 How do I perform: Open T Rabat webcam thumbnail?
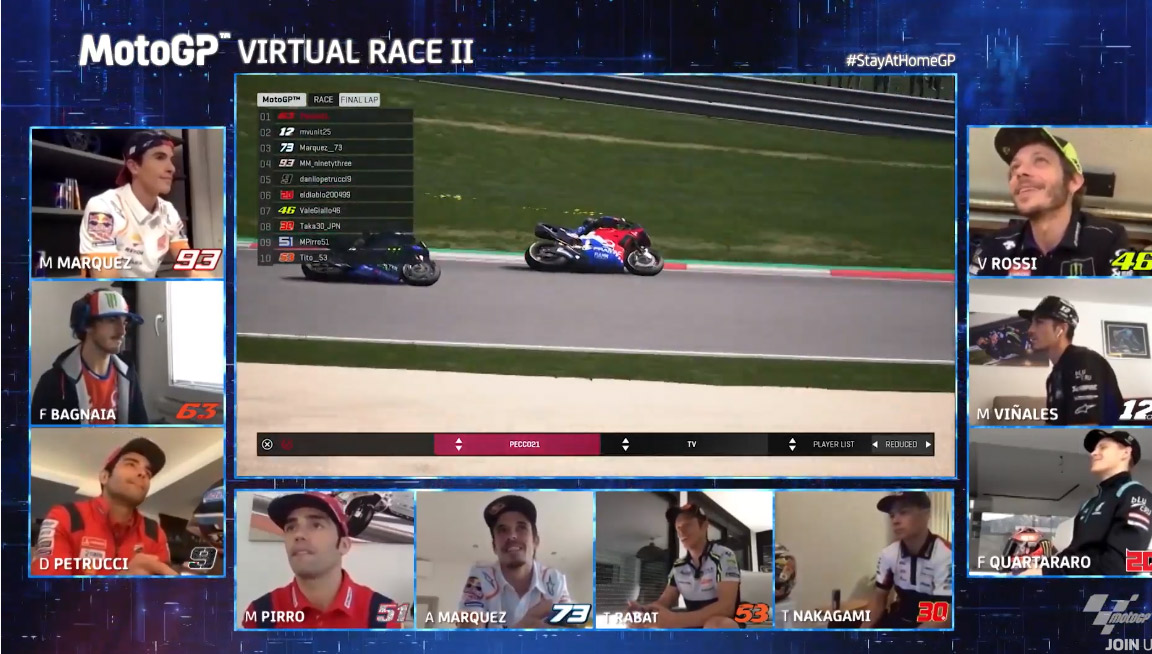click(x=684, y=559)
